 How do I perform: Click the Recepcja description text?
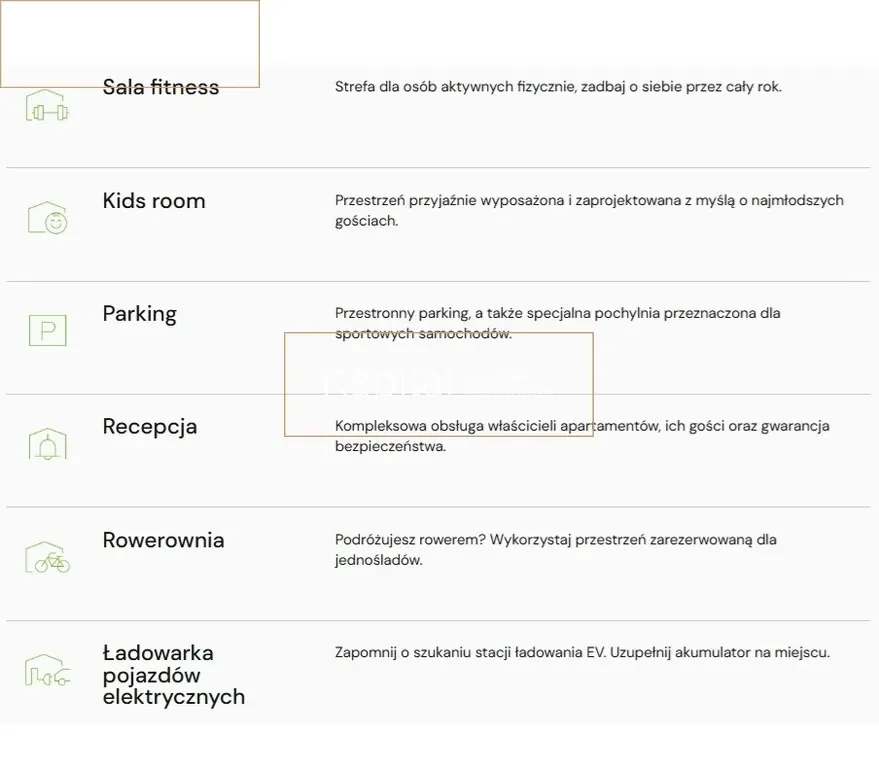(x=582, y=436)
